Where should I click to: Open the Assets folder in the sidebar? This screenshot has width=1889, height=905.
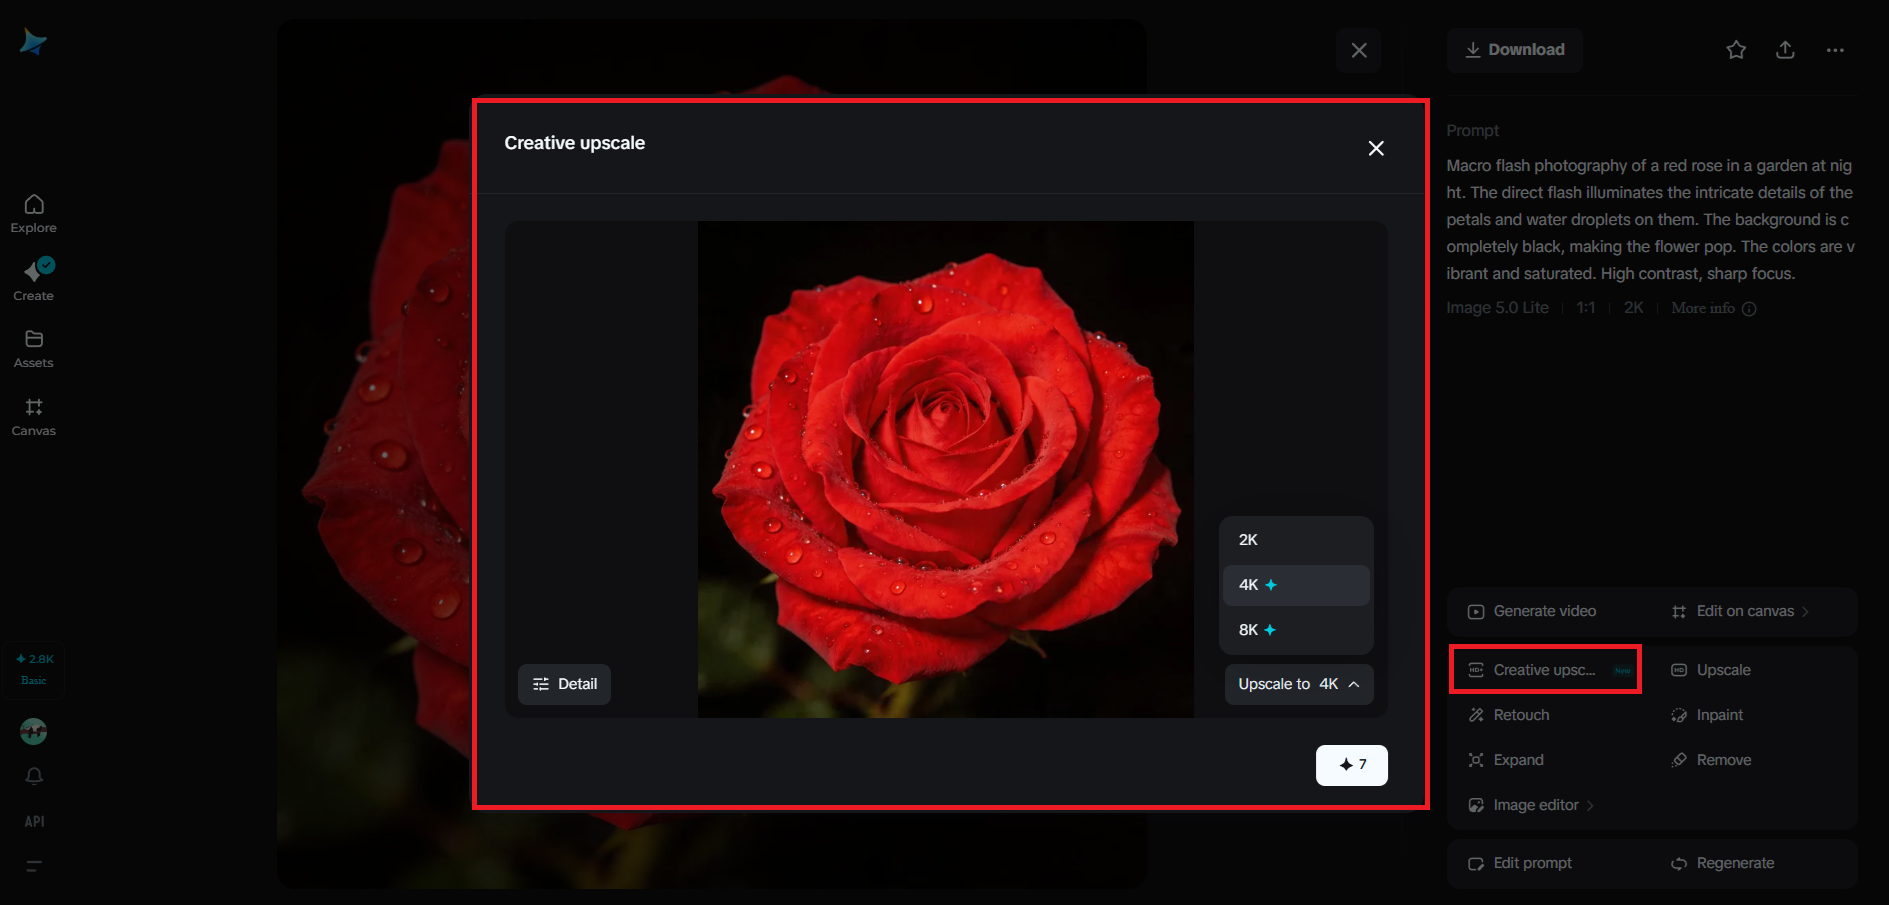pos(34,349)
